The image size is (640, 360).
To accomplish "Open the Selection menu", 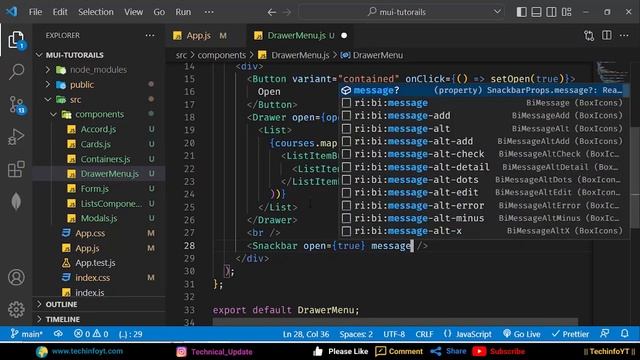I will [96, 12].
